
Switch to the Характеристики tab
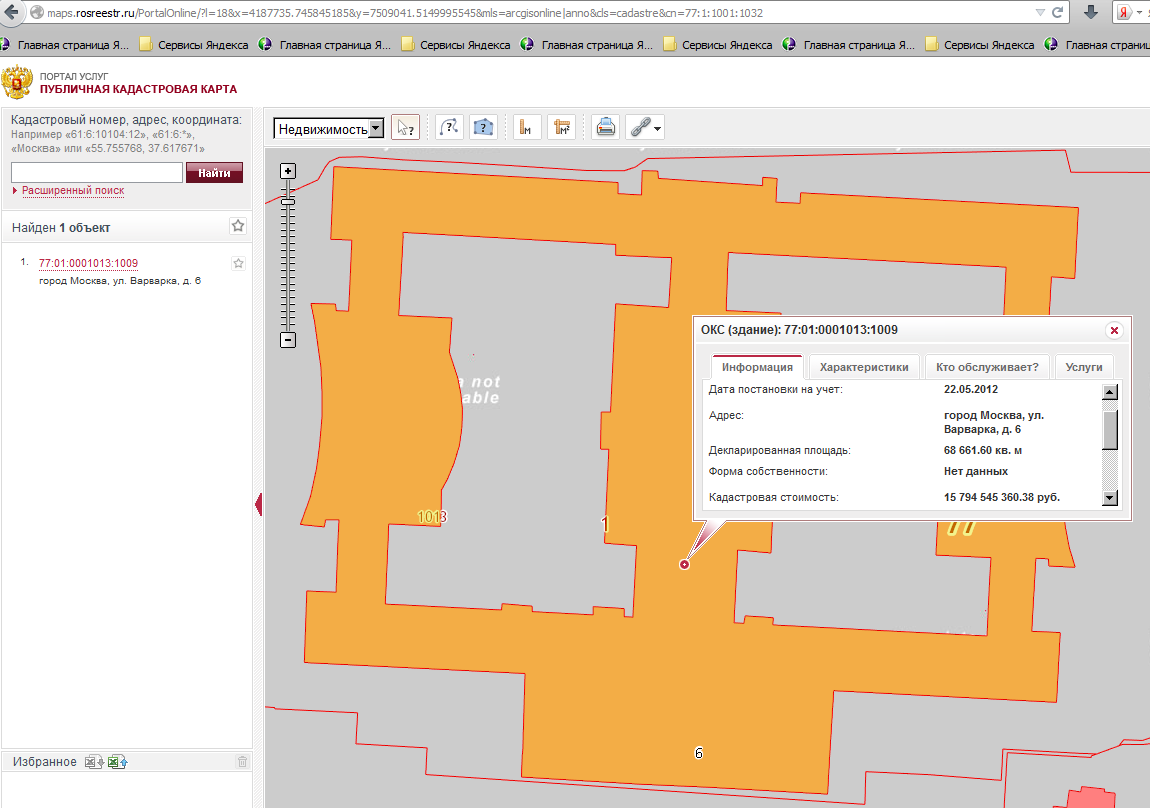coord(863,367)
